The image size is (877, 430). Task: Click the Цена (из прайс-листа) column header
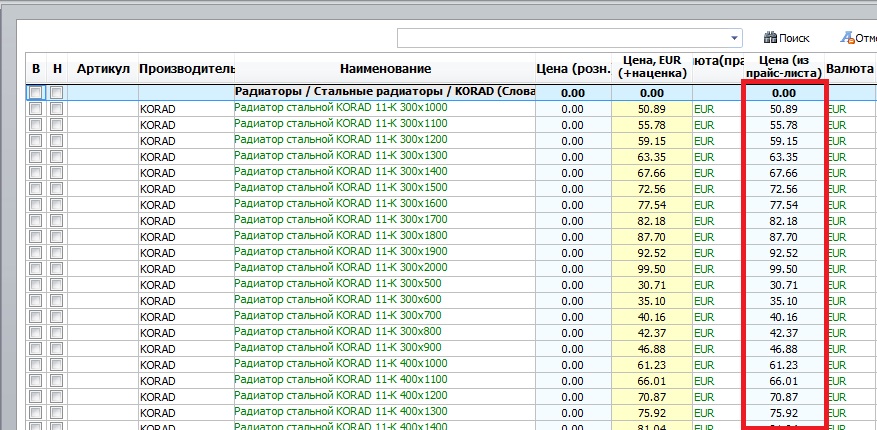(x=783, y=67)
